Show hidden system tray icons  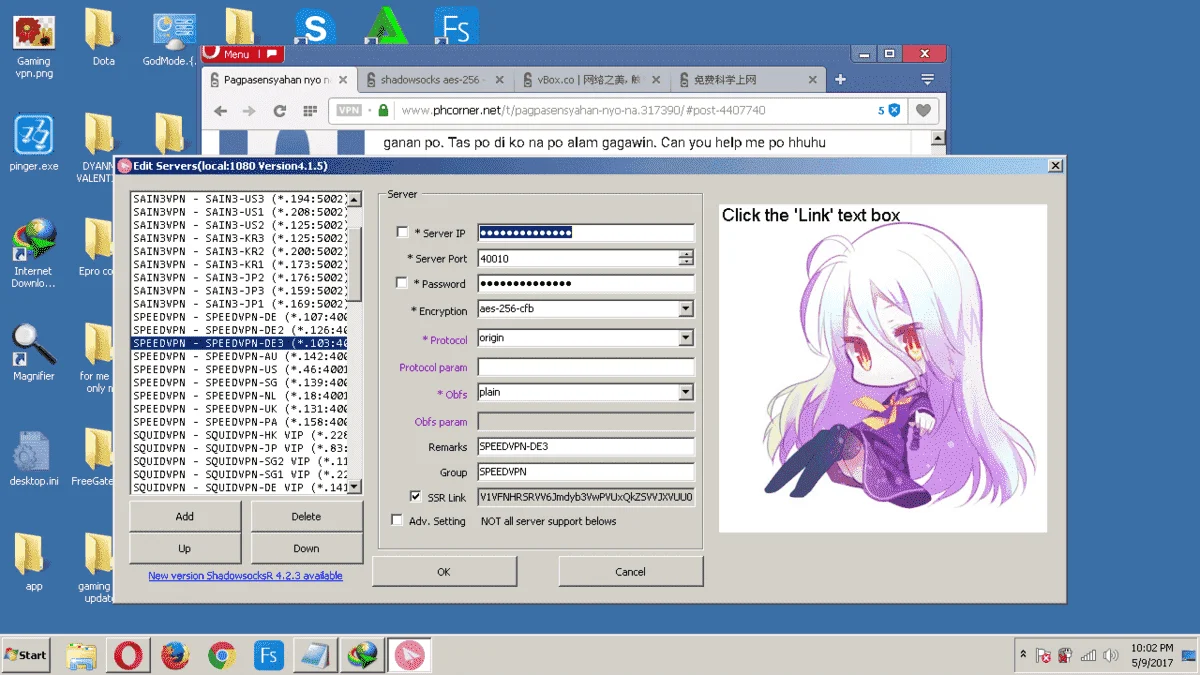point(1023,655)
